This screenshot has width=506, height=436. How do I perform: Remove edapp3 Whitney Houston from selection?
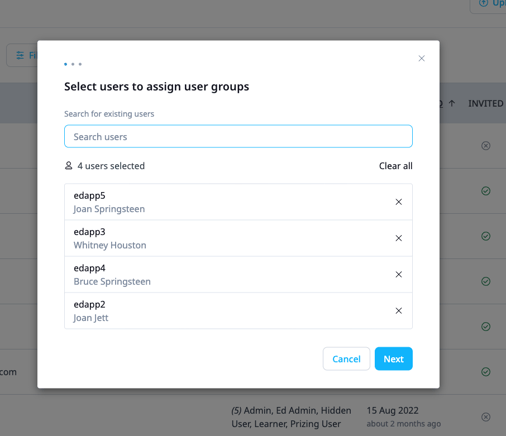click(398, 238)
